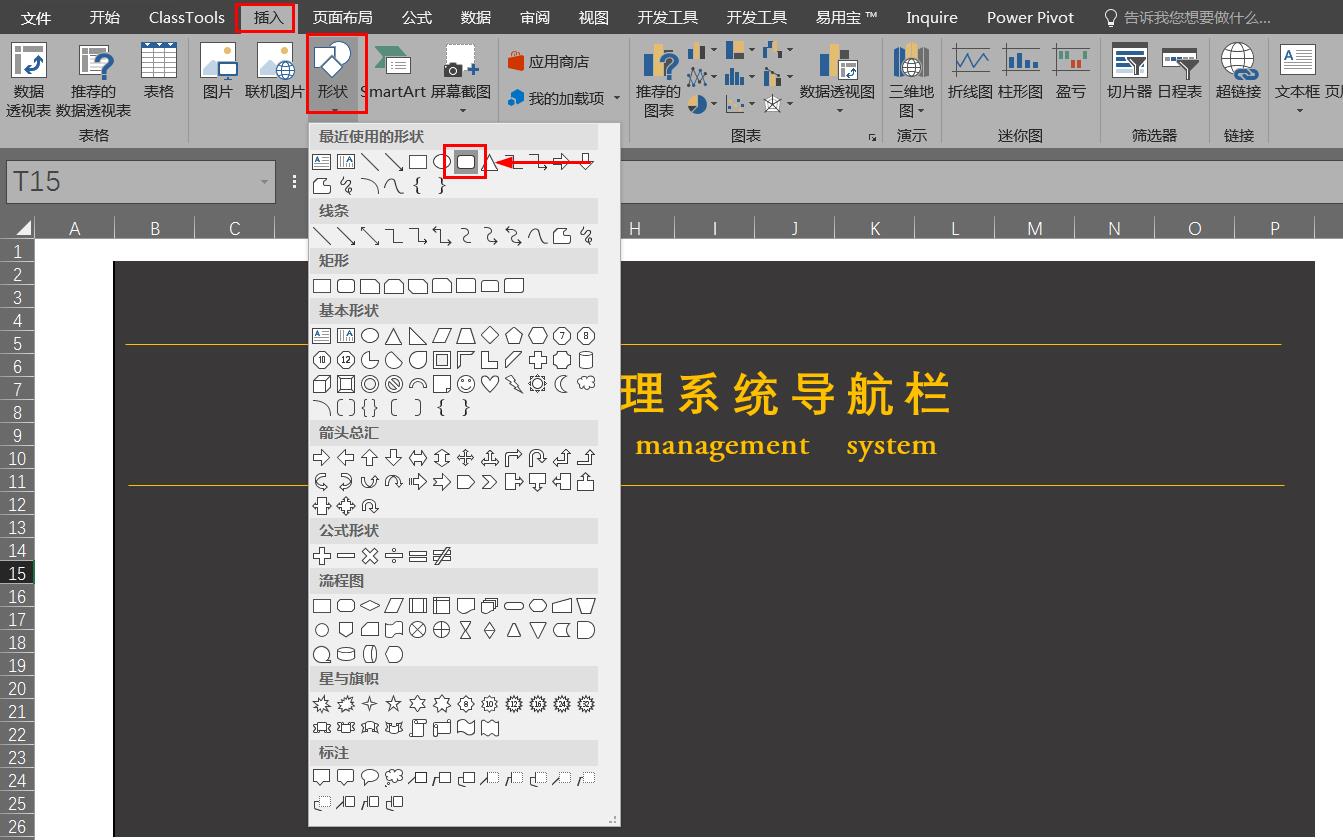
Task: Click the 联机图片 online pictures button
Action: 275,72
